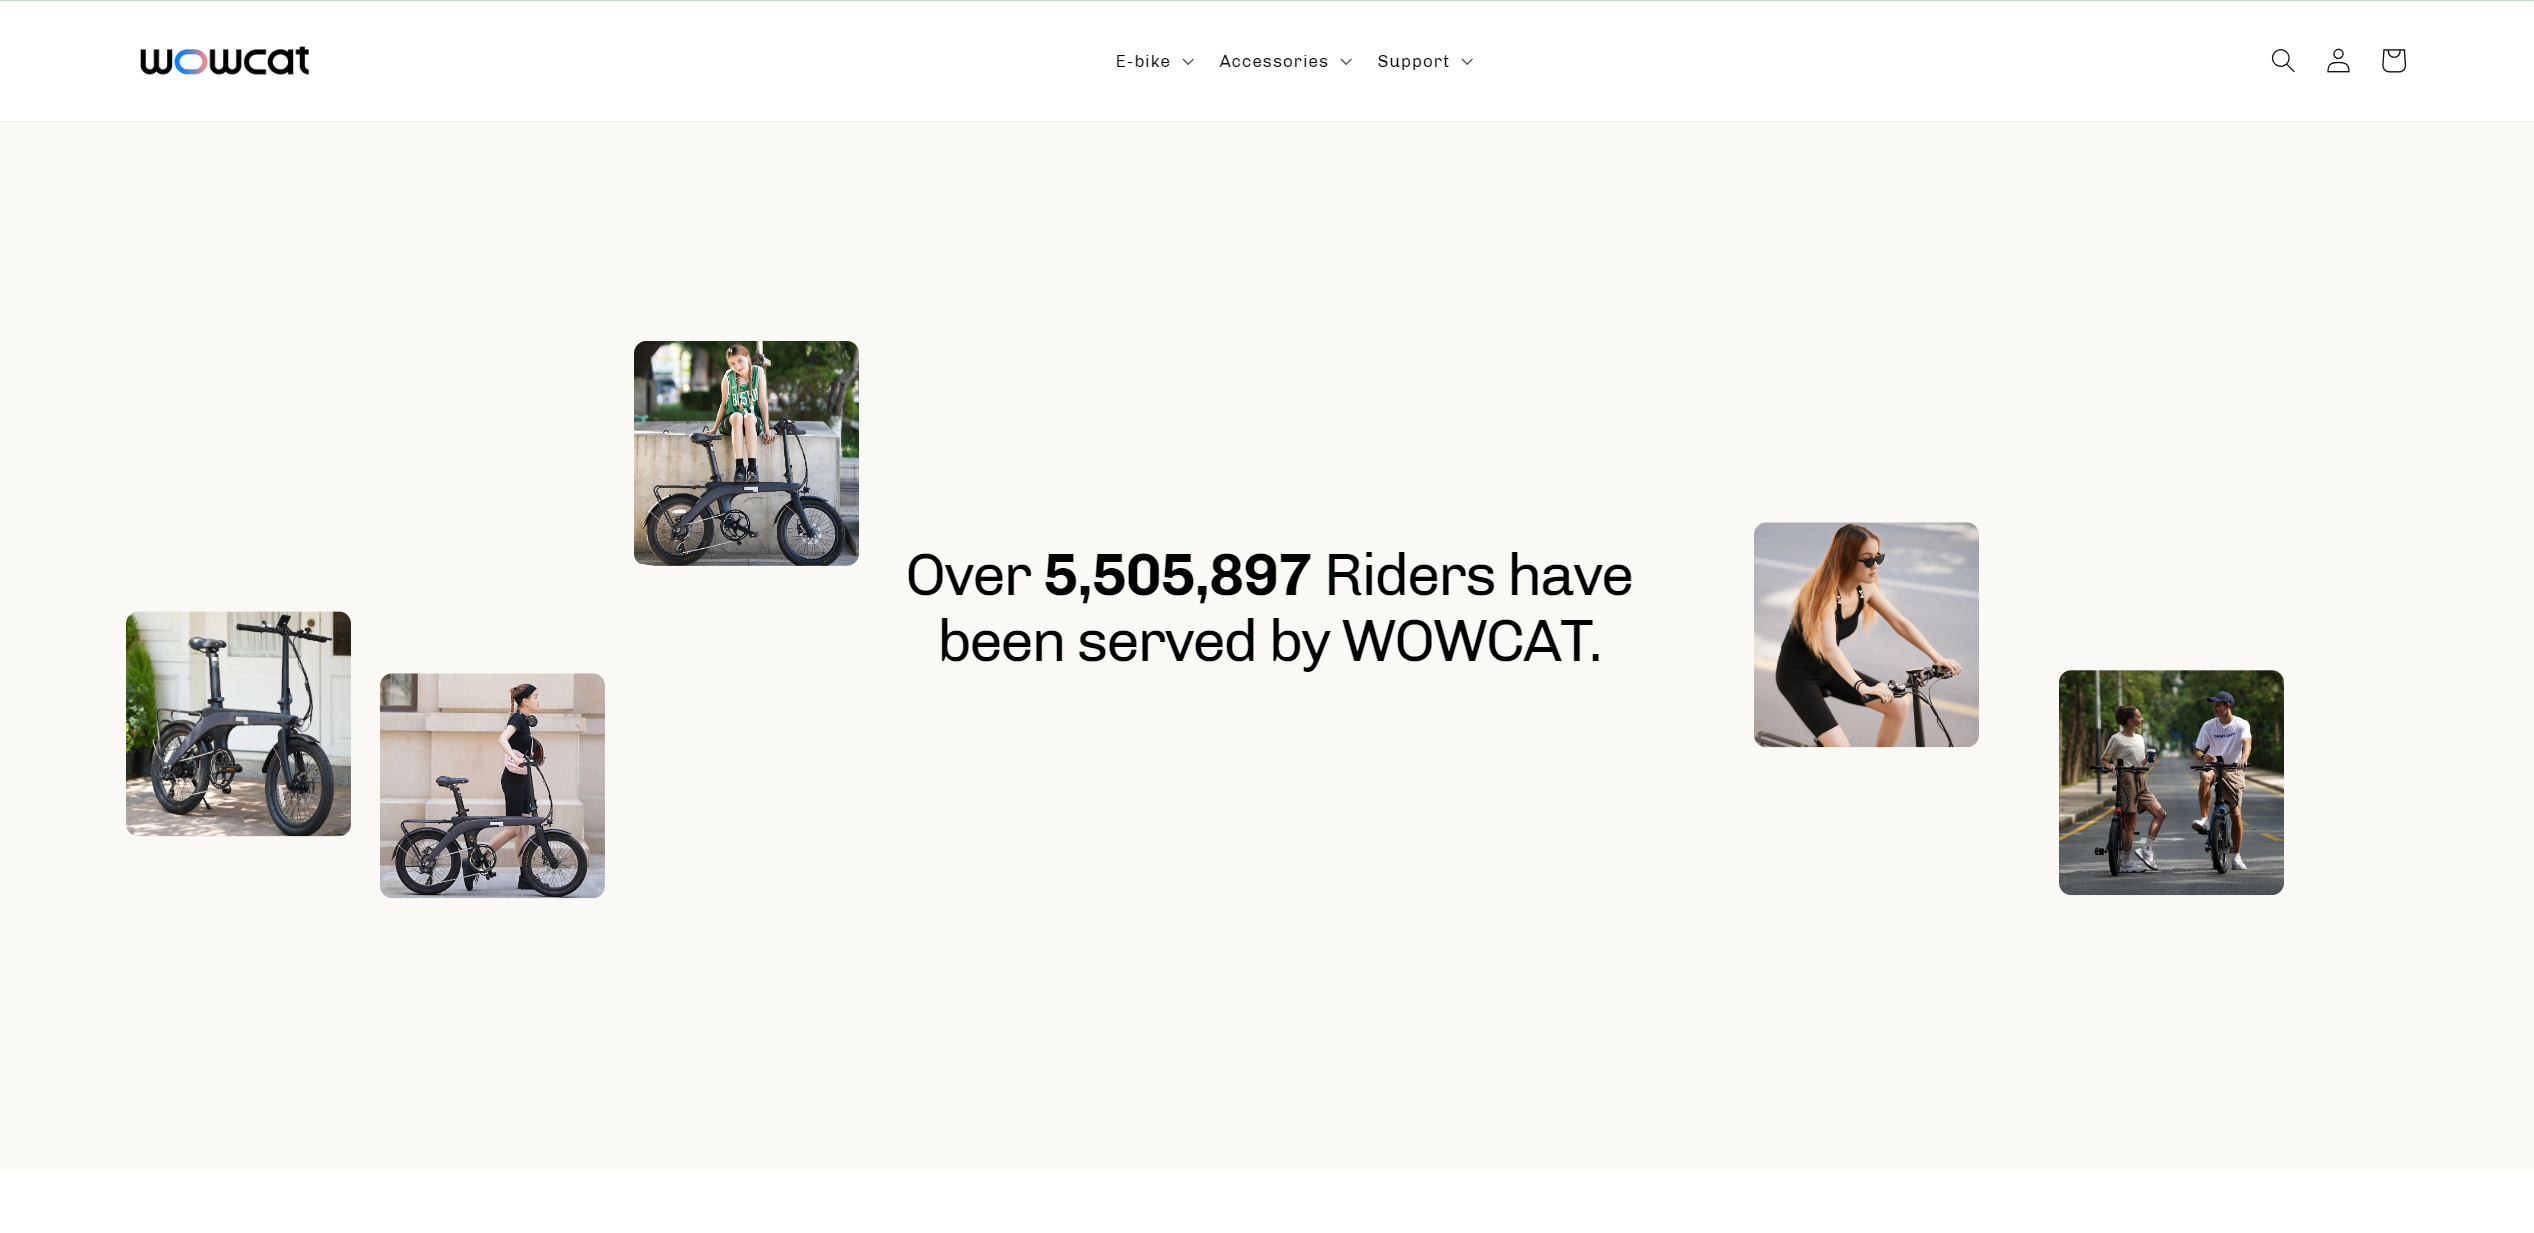Open the E-bike menu label

tap(1142, 62)
